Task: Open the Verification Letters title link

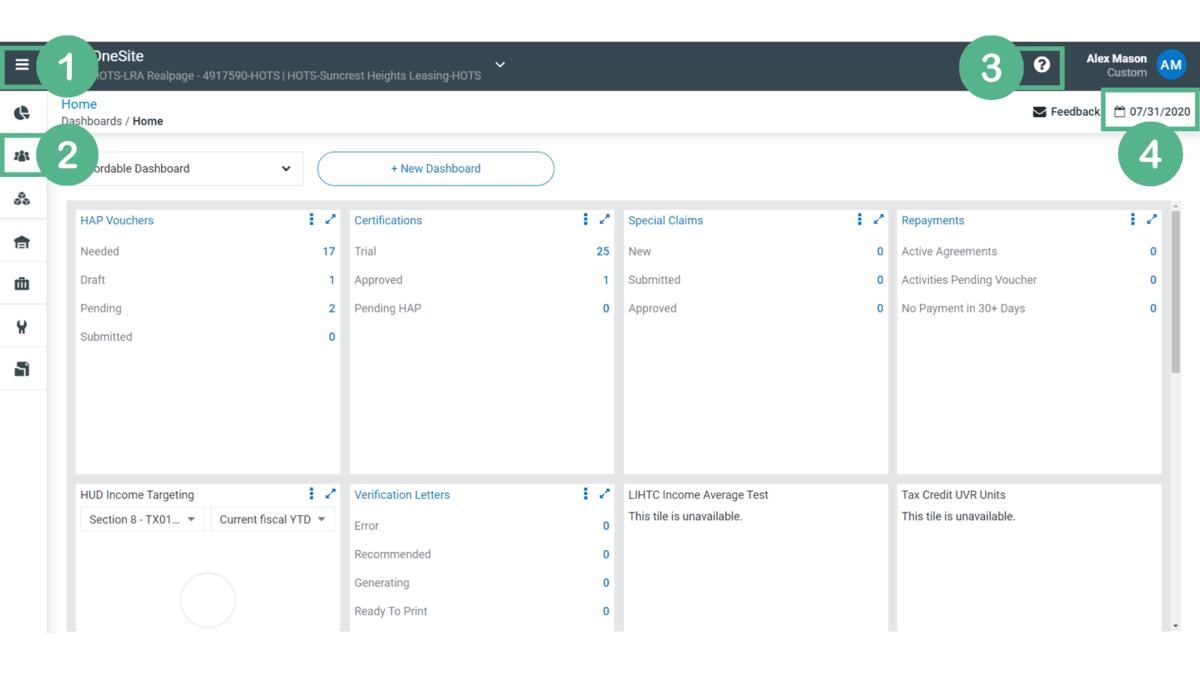Action: tap(402, 495)
